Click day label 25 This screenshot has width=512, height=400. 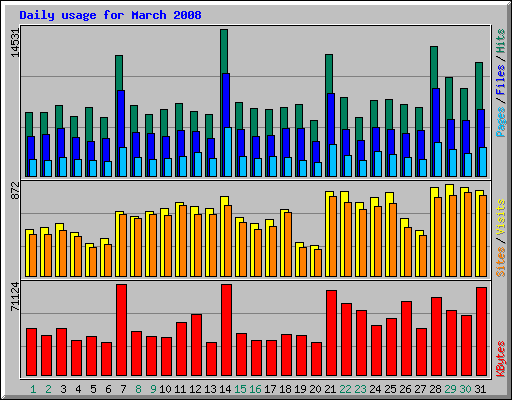(390, 389)
